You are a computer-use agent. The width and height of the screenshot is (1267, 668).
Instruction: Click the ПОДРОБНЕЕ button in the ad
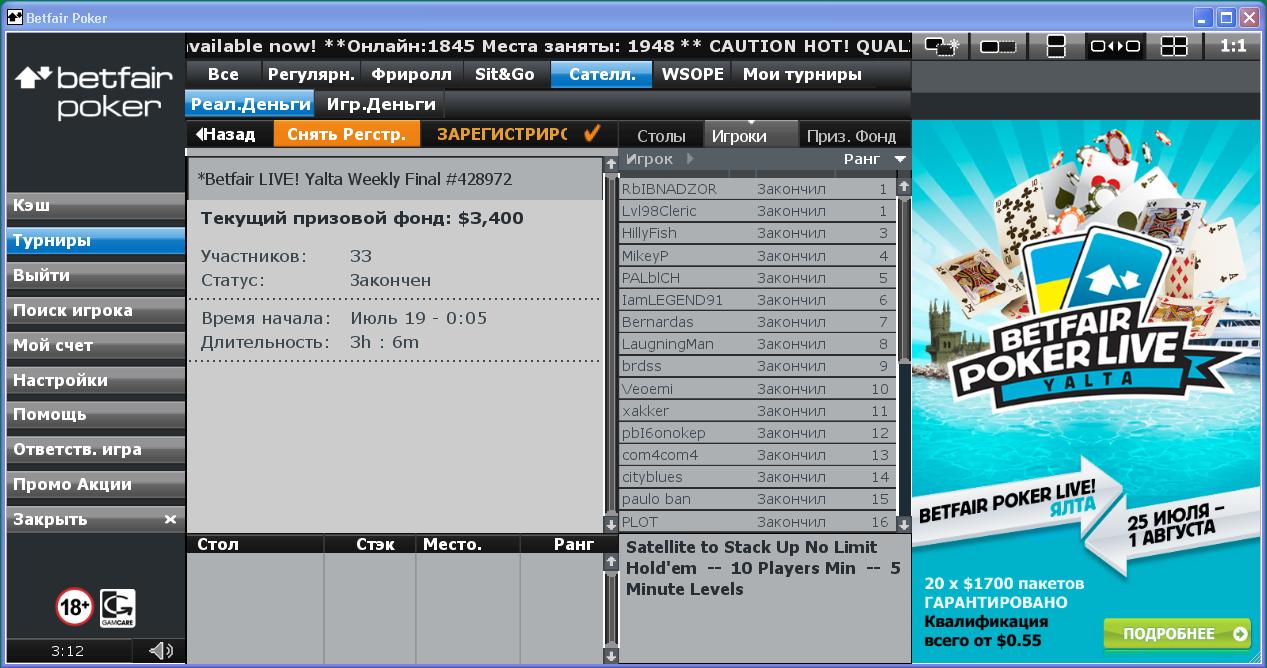click(x=1177, y=633)
